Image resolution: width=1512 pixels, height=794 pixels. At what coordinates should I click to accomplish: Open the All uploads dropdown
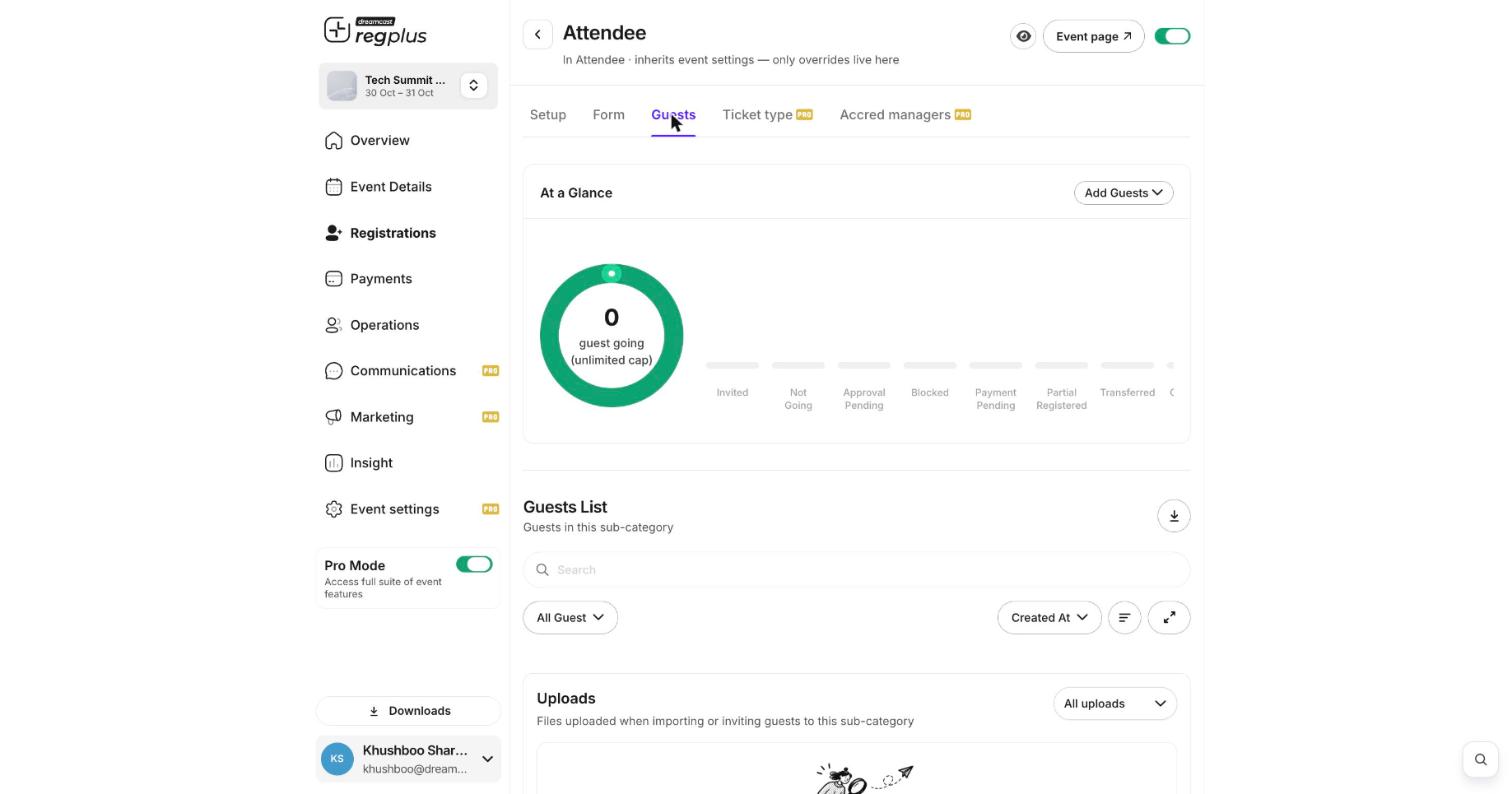[1115, 704]
